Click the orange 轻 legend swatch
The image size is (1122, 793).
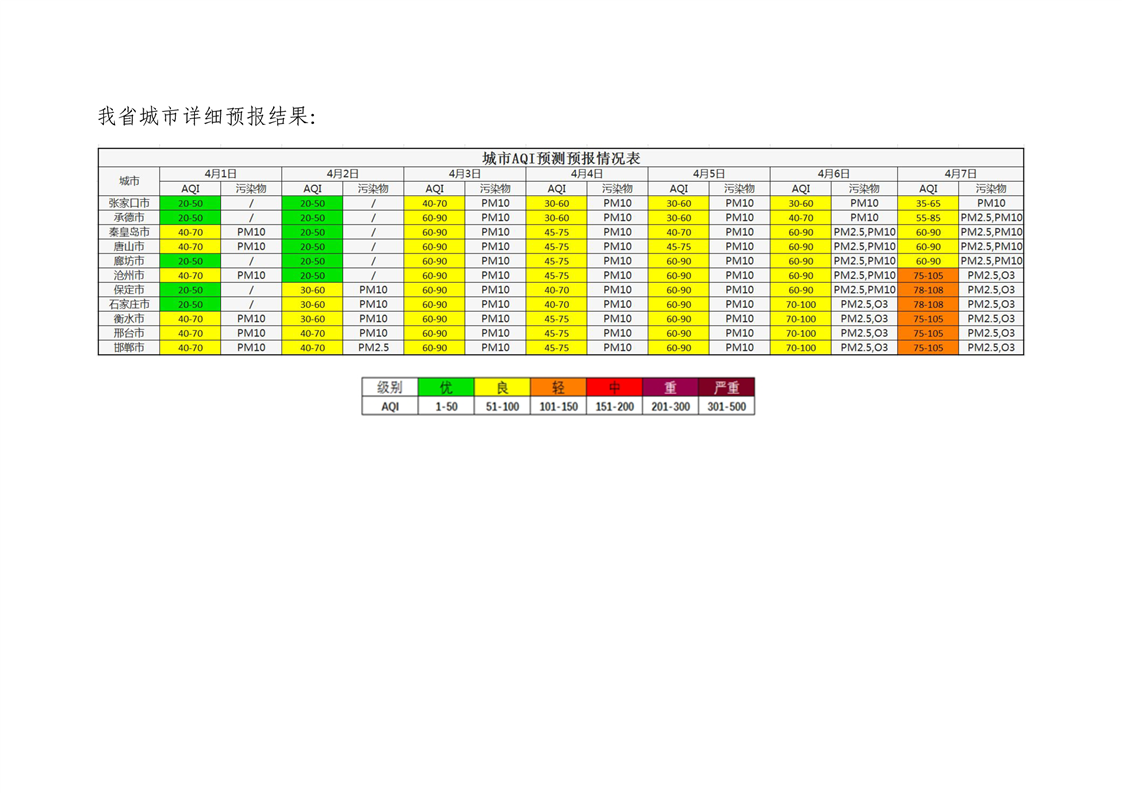[x=559, y=388]
